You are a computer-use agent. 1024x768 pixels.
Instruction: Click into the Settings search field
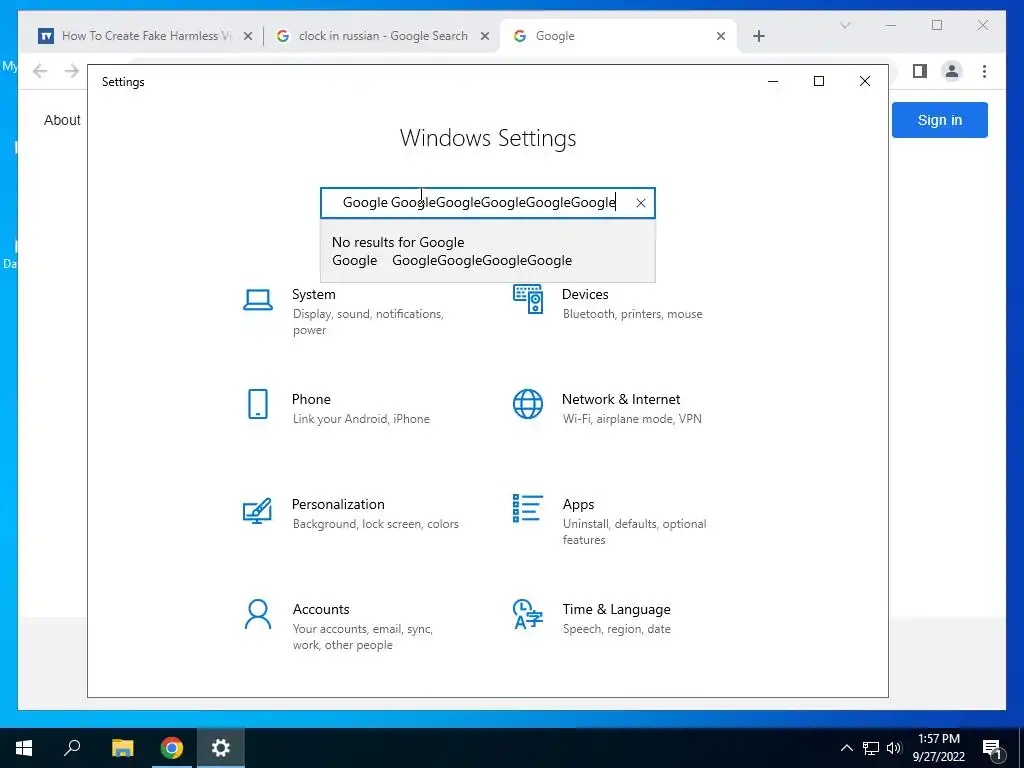[x=487, y=203]
